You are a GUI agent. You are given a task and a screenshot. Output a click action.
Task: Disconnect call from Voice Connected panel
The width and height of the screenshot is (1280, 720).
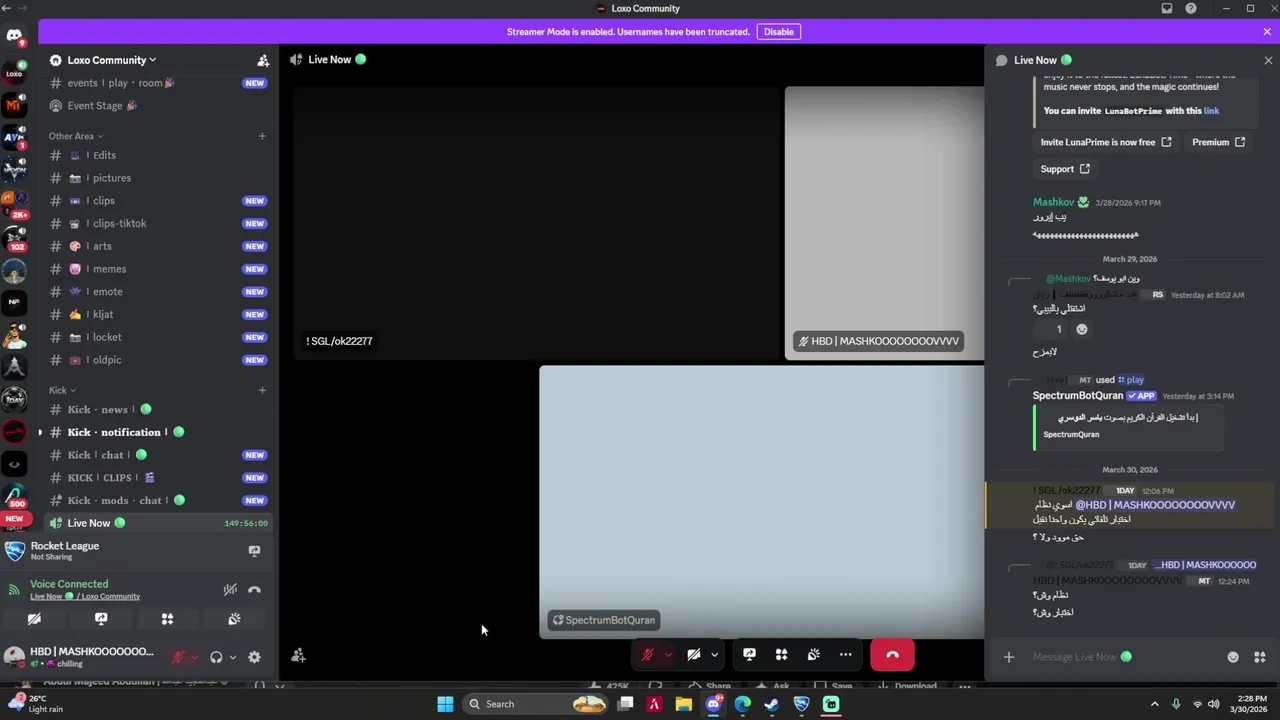pos(254,590)
